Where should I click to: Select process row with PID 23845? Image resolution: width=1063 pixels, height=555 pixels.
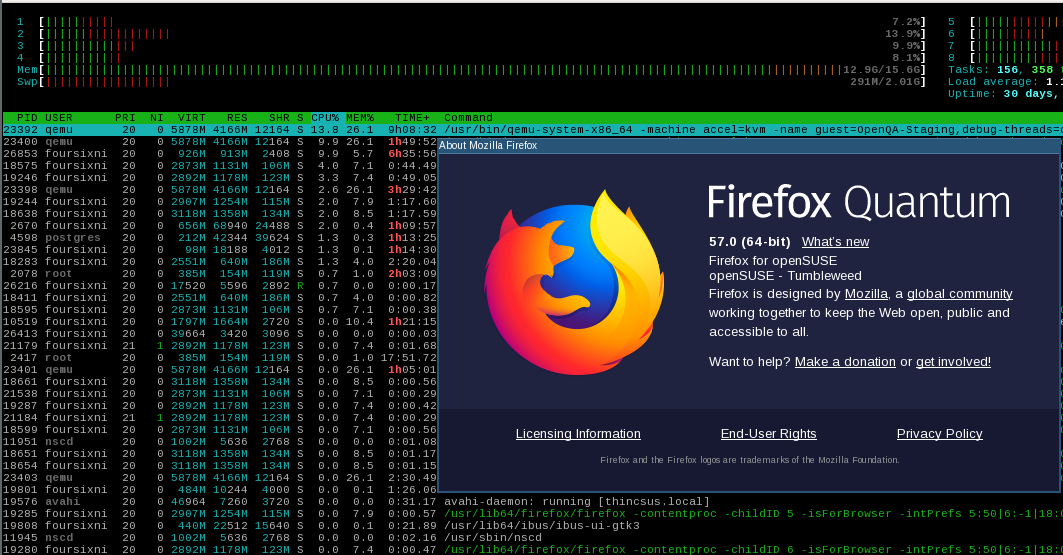pos(220,249)
